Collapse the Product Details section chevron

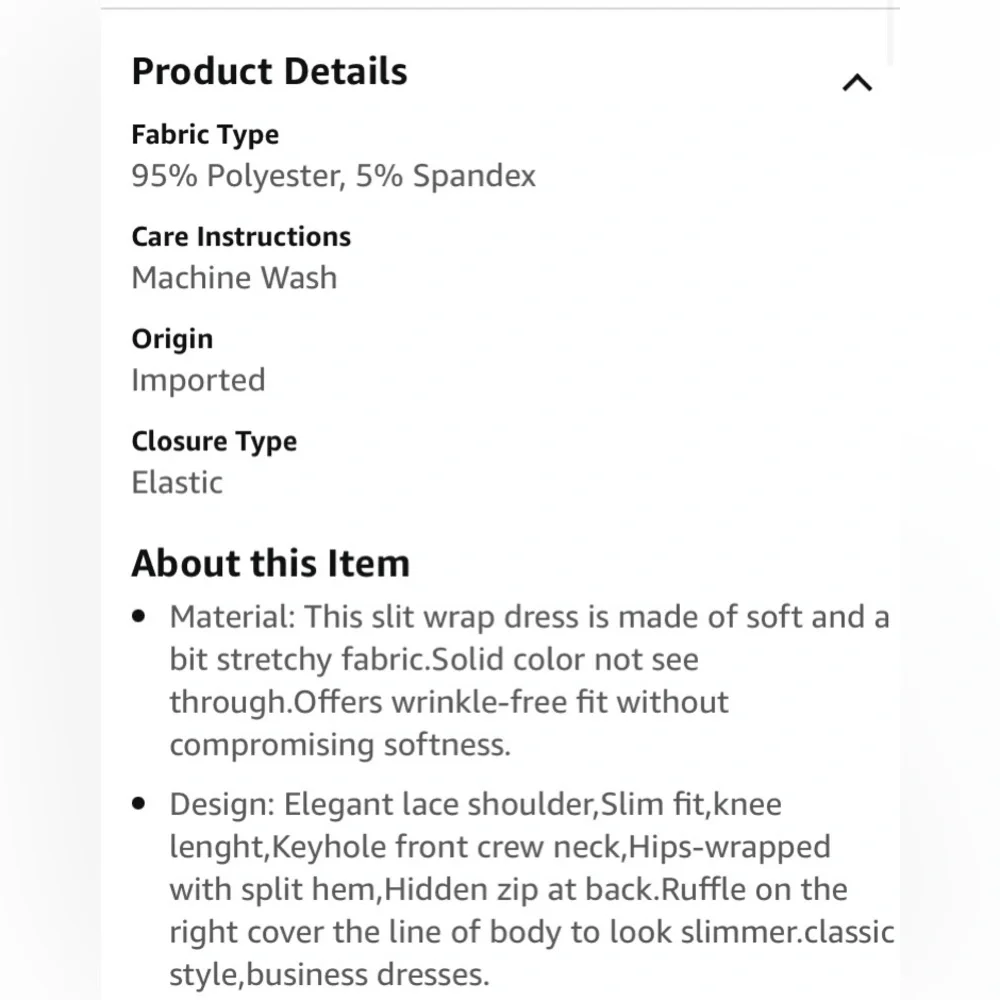tap(857, 83)
